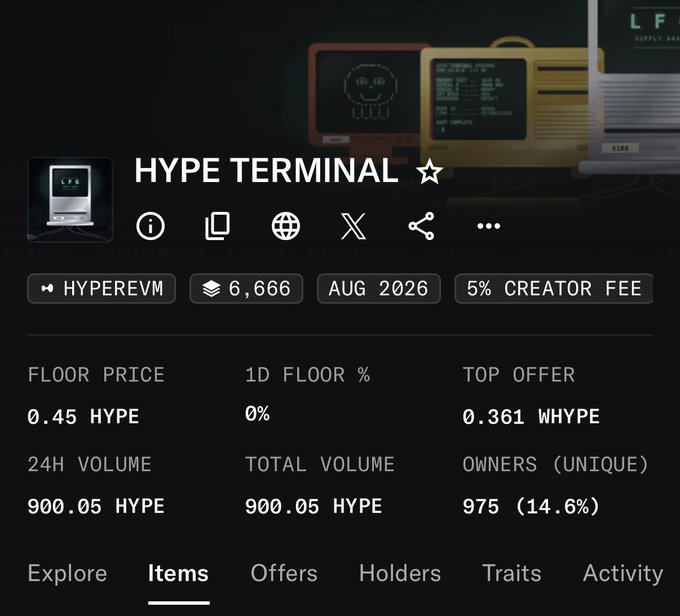Click the 900.05 HYPE value under 24H VOLUME

point(96,506)
